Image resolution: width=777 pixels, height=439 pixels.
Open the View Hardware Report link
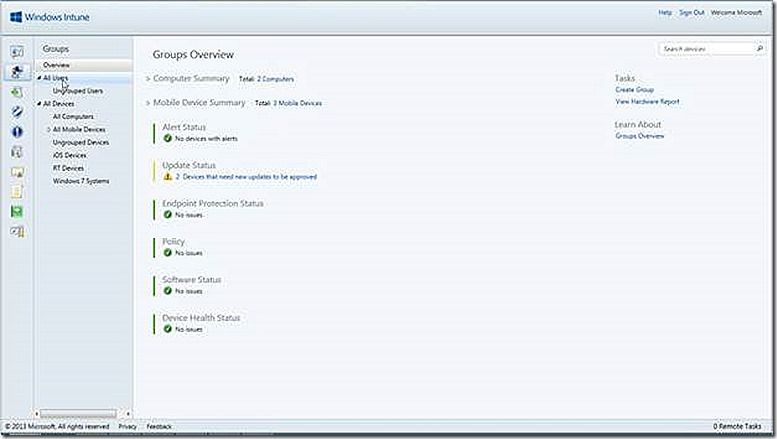tap(648, 102)
